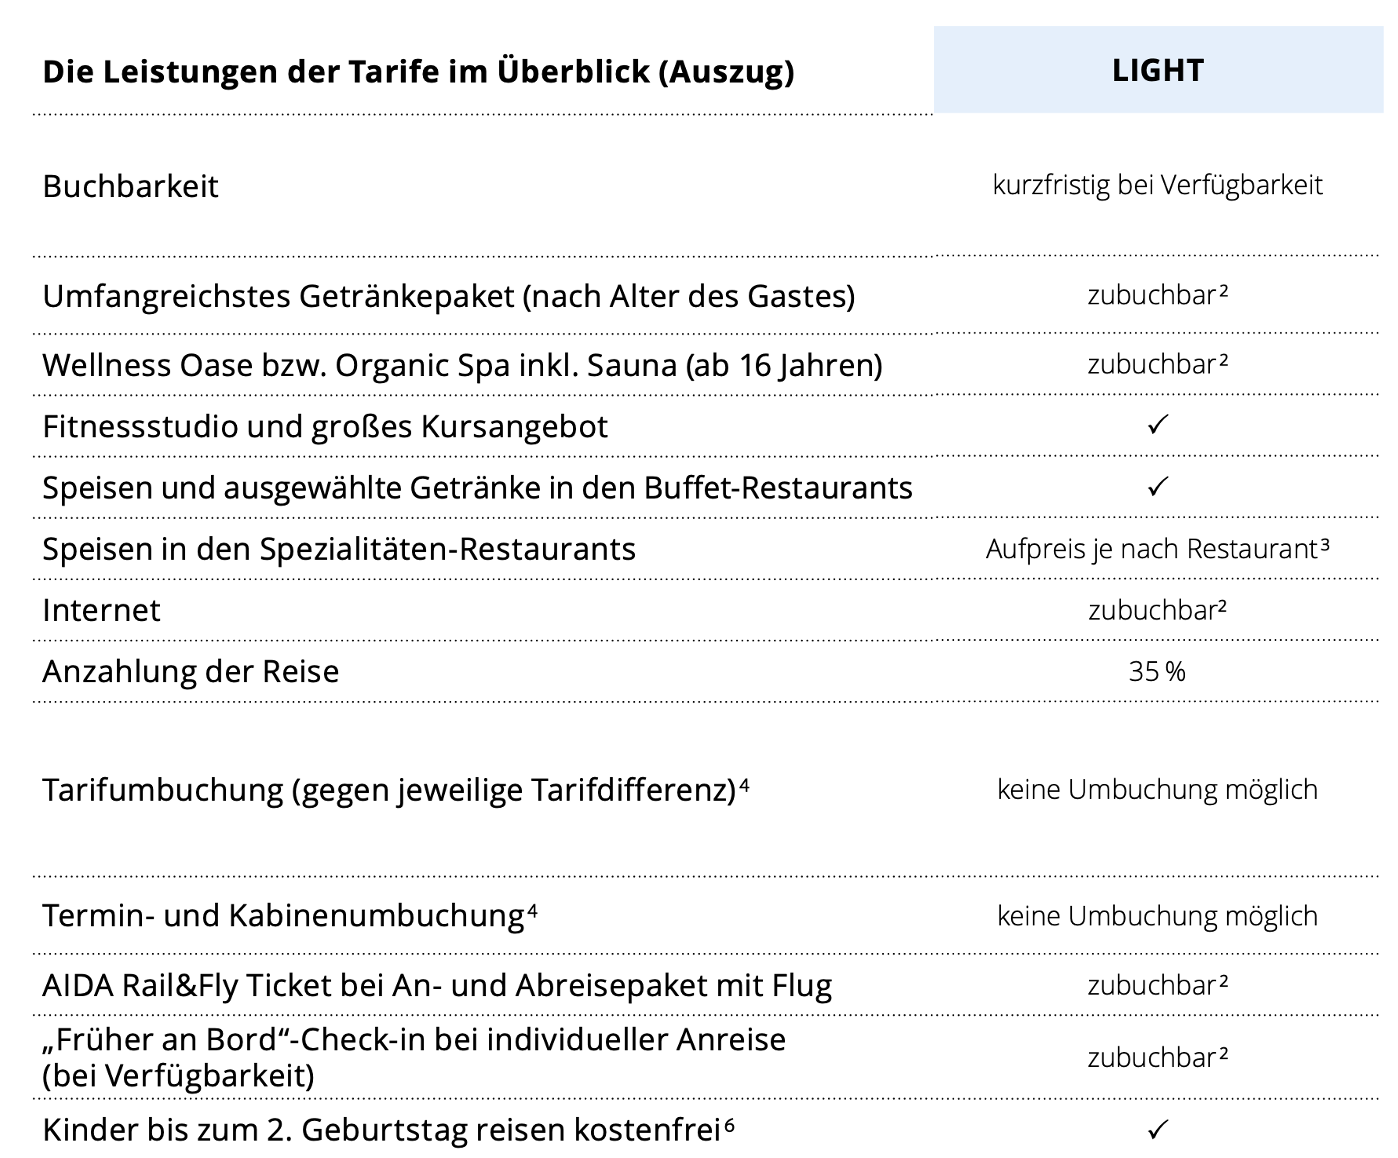Click the 35 % deposit value
This screenshot has height=1158, width=1398.
click(x=1157, y=671)
